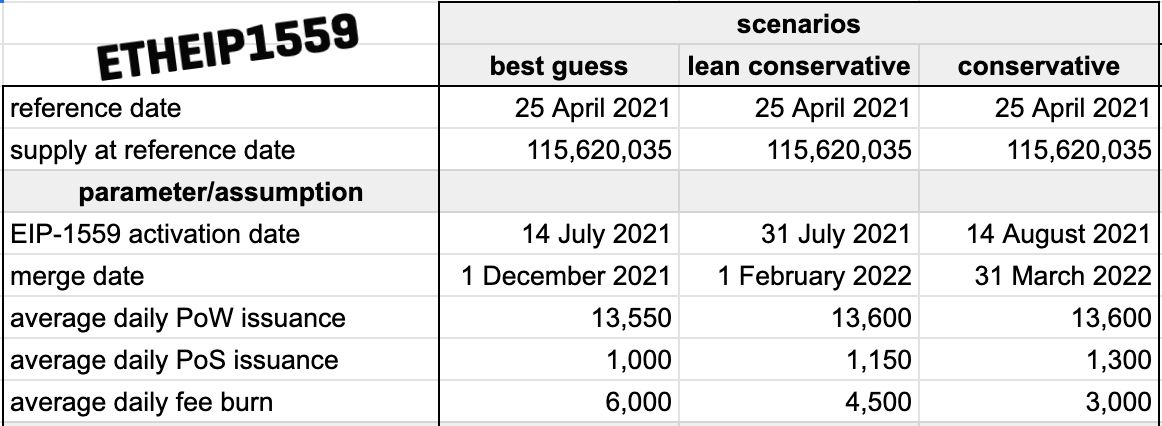
Task: Select the best guess column header
Action: click(x=559, y=66)
